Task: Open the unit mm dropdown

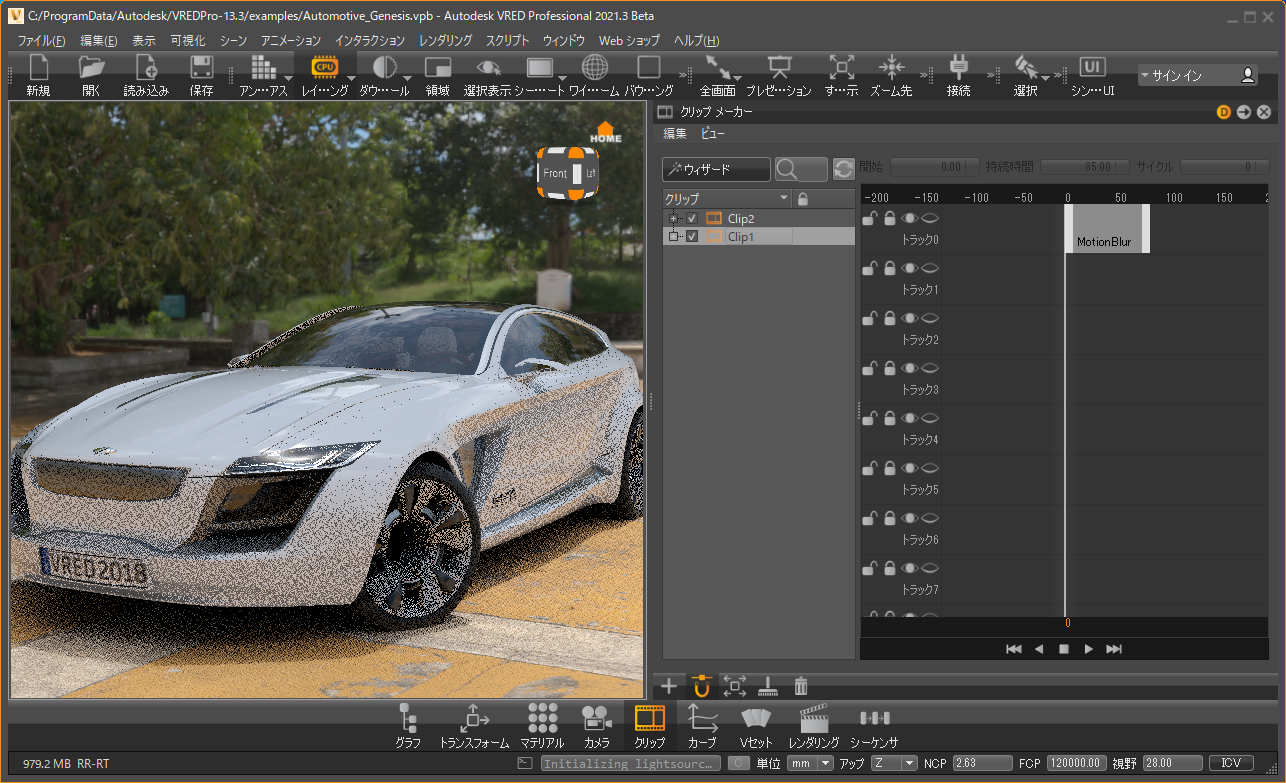Action: 810,763
